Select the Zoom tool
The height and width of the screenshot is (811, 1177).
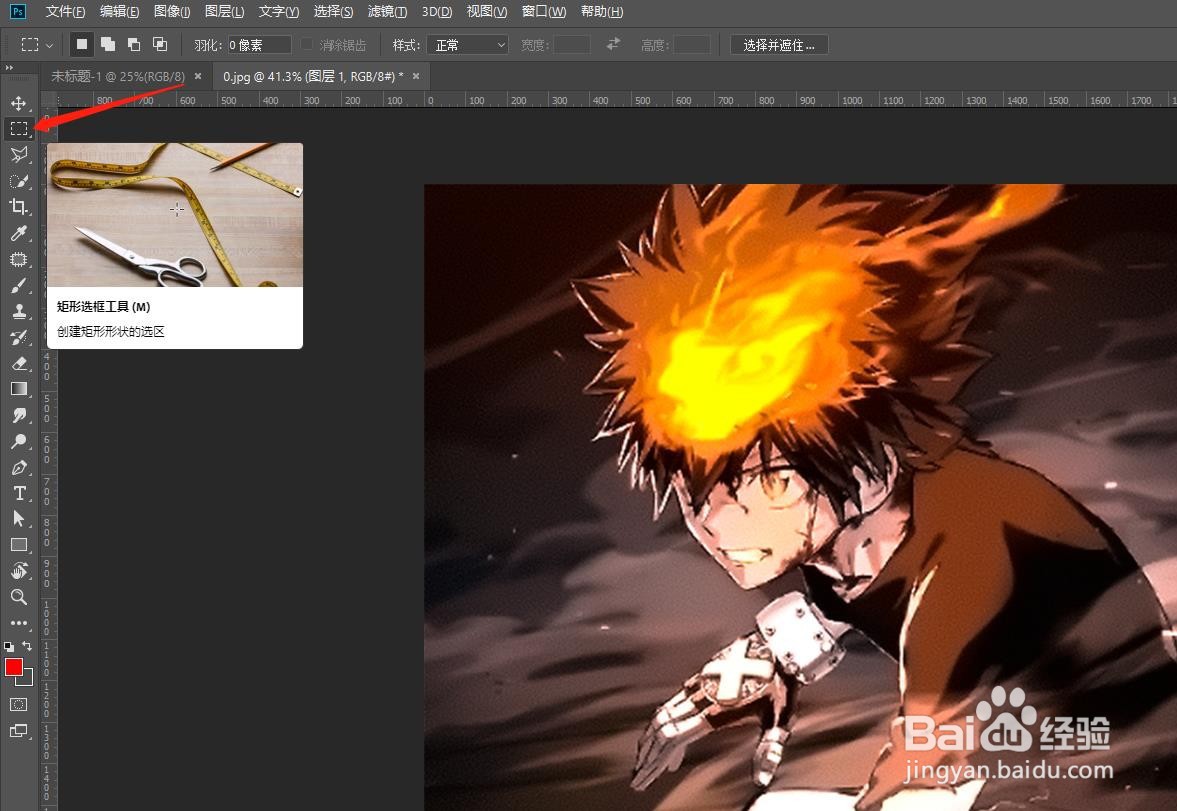(19, 597)
